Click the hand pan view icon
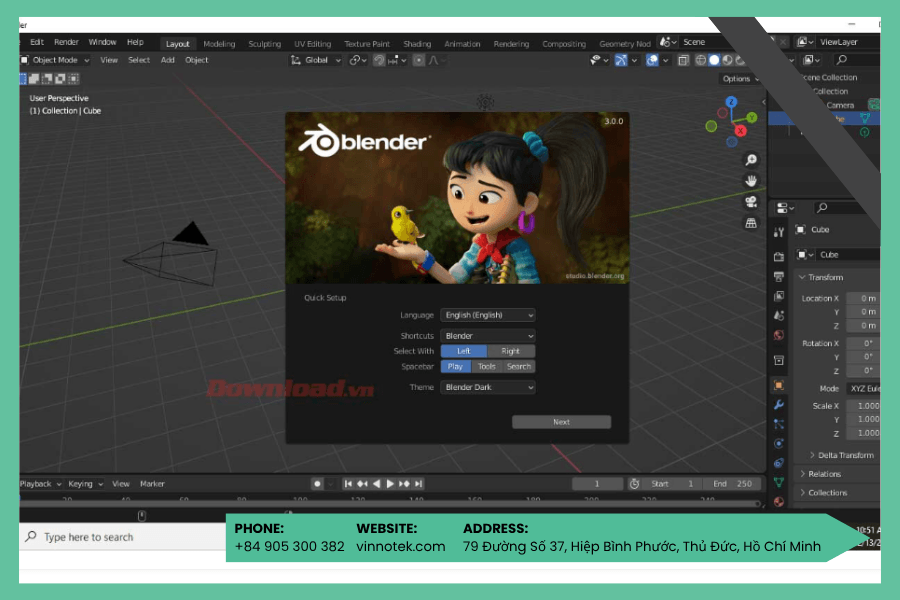The width and height of the screenshot is (900, 600). 751,181
